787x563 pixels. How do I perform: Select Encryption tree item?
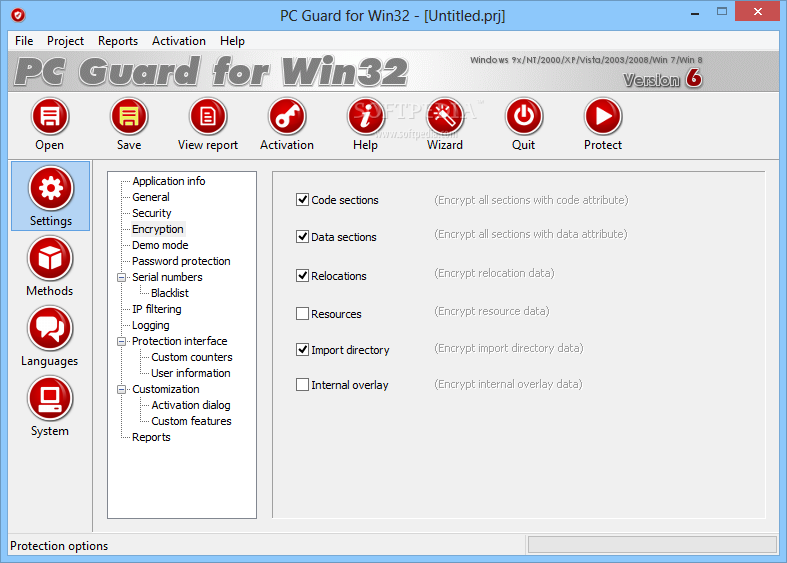(158, 229)
